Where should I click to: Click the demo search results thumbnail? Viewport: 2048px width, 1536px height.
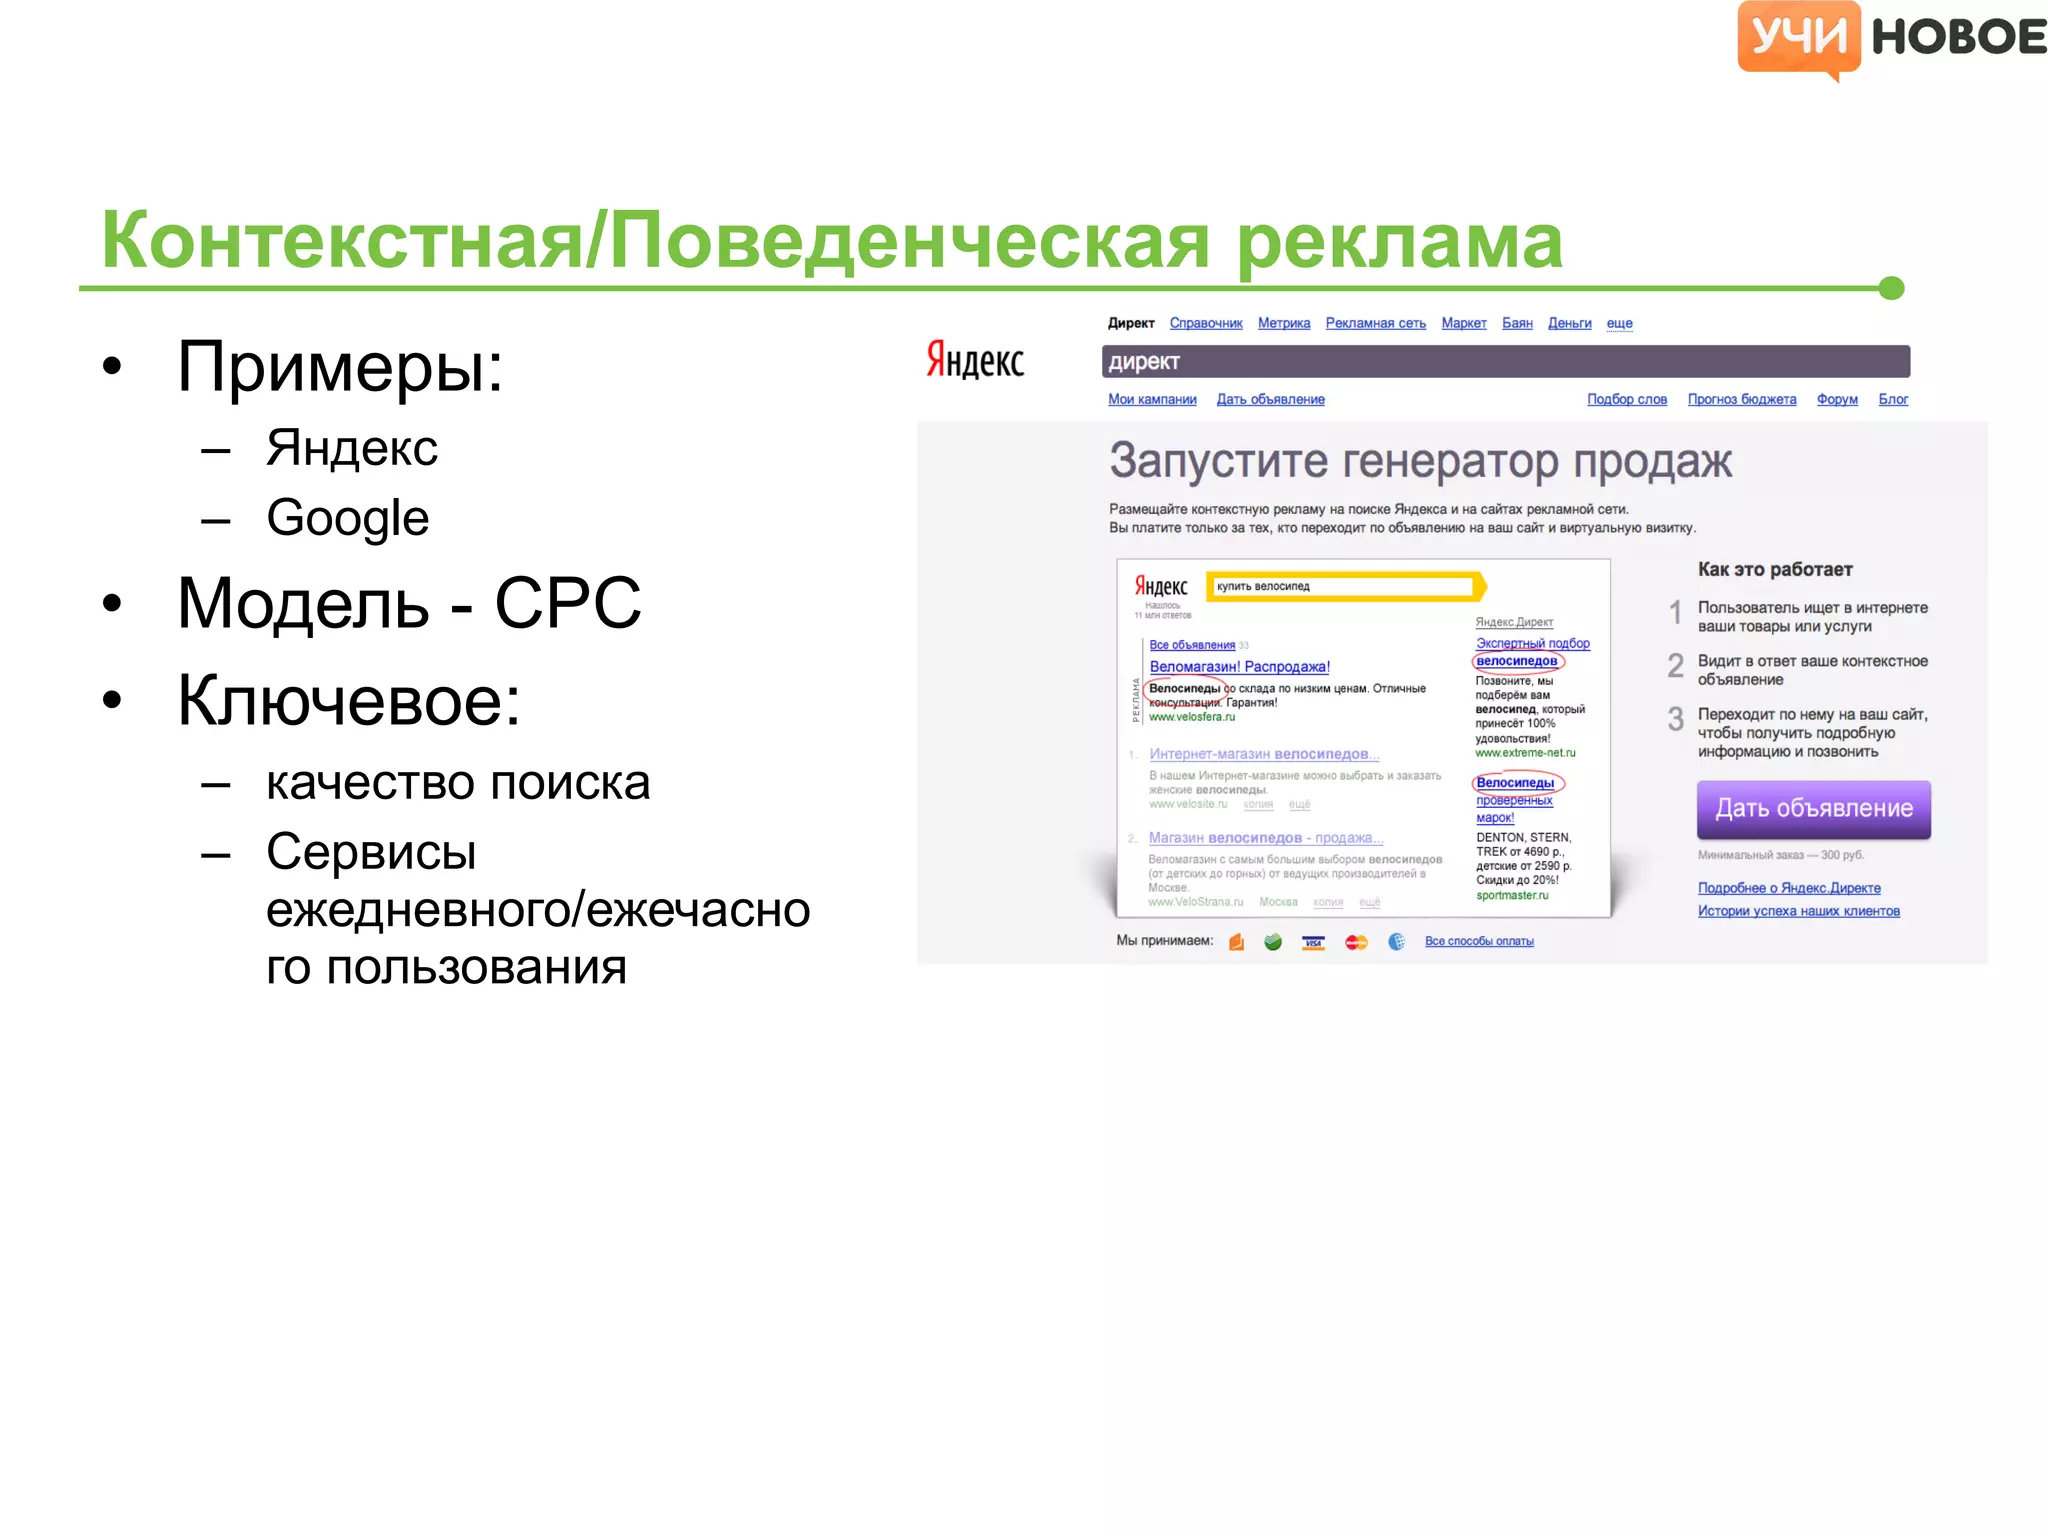(1363, 738)
